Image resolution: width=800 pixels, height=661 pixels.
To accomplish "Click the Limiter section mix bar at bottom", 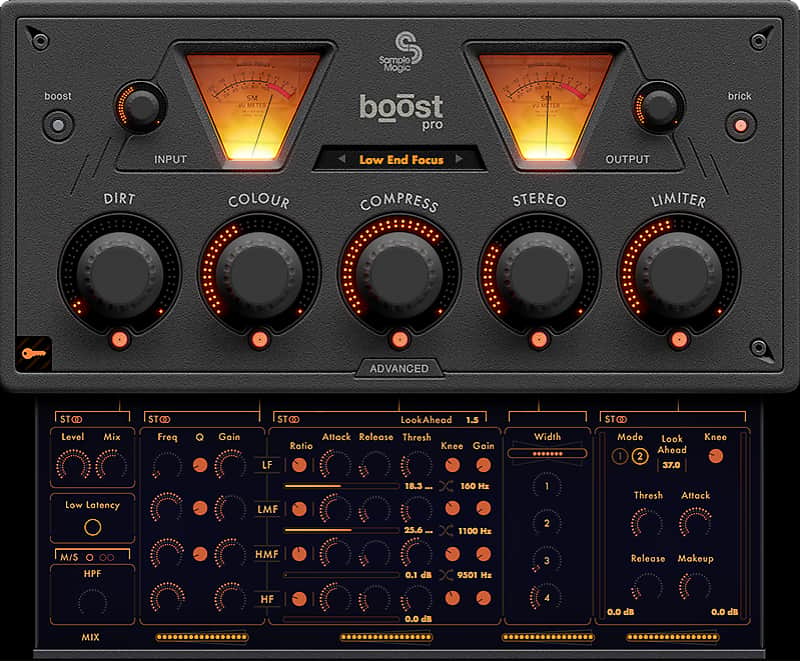I will [x=672, y=637].
